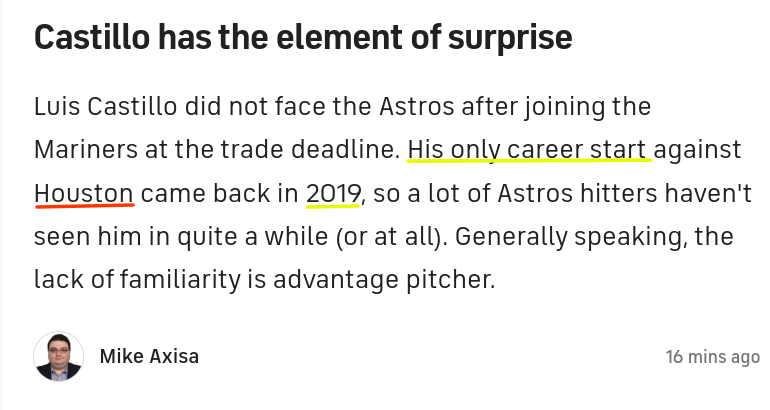Screen dimensions: 770x410
Task: Click Mike Axisa's profile photo
Action: tap(58, 356)
